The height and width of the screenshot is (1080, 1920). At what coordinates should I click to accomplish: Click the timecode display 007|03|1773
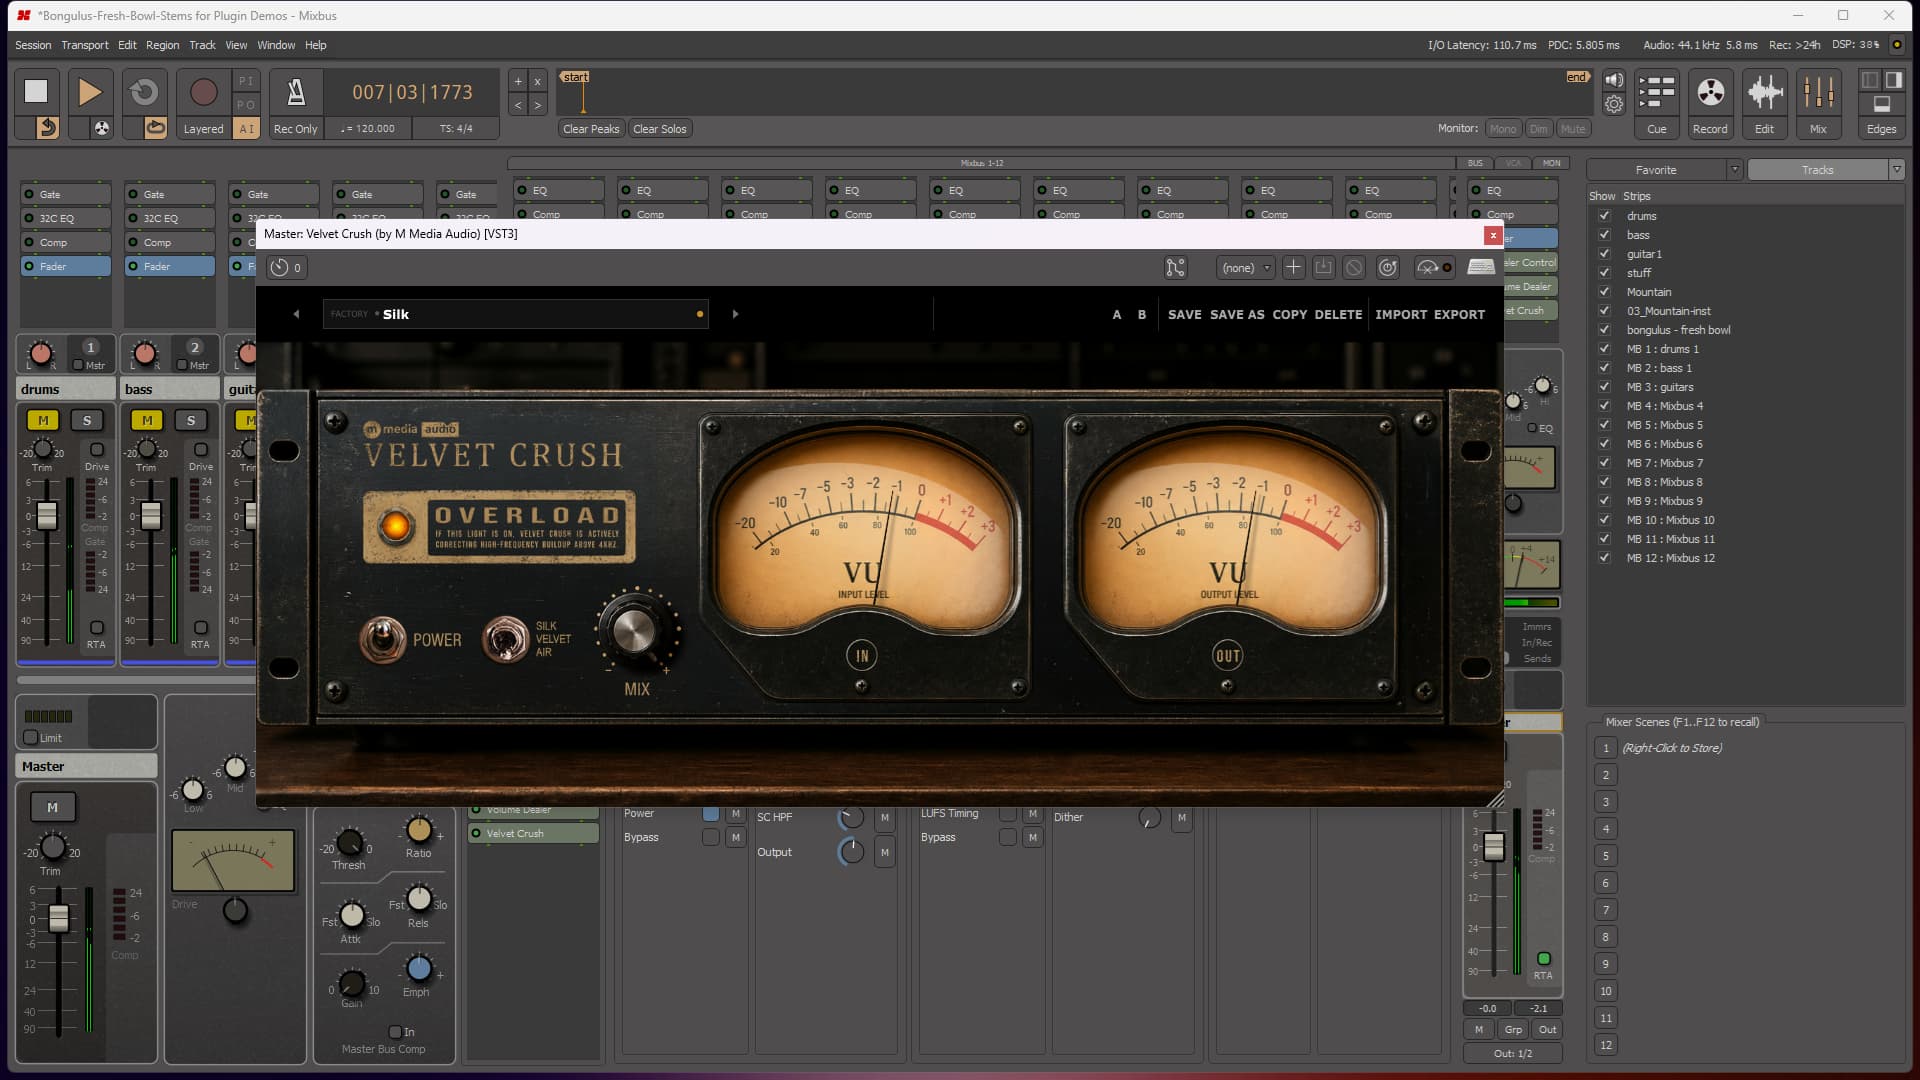412,92
